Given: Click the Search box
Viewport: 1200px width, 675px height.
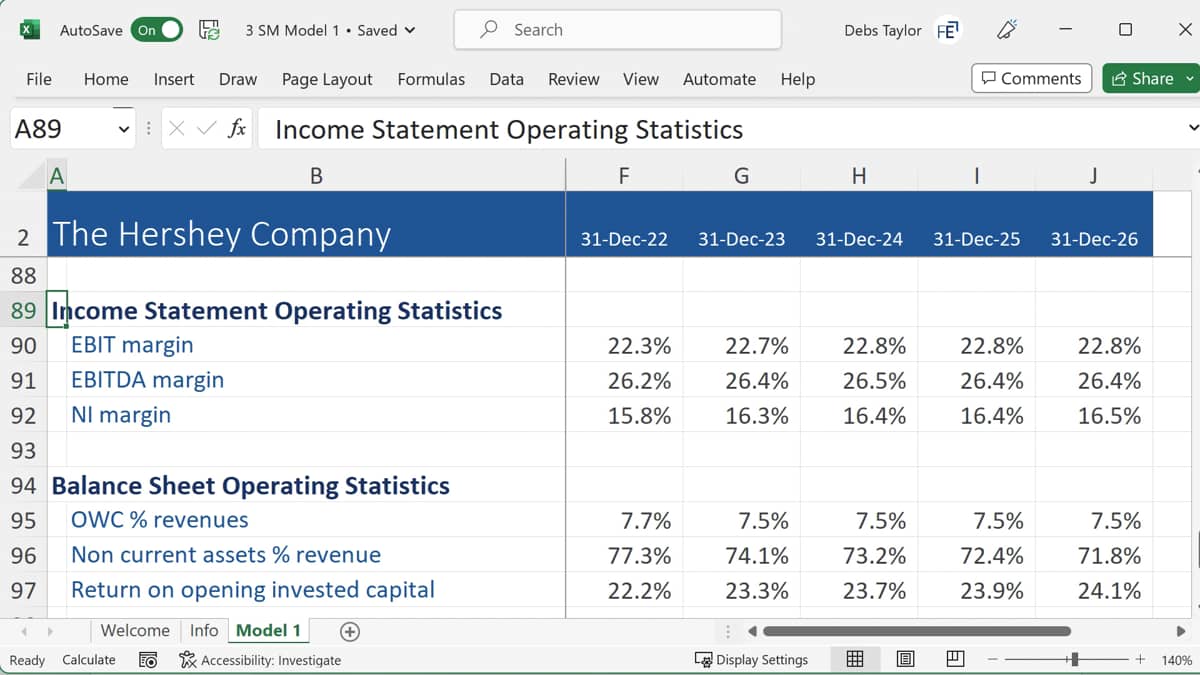Looking at the screenshot, I should tap(617, 30).
